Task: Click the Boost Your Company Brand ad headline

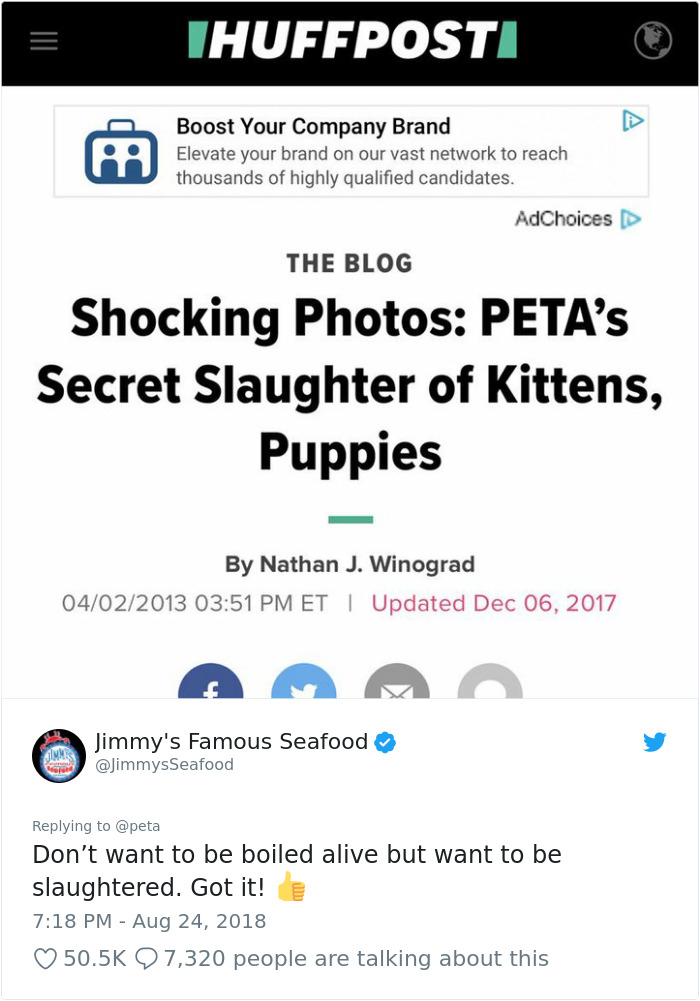Action: point(311,126)
